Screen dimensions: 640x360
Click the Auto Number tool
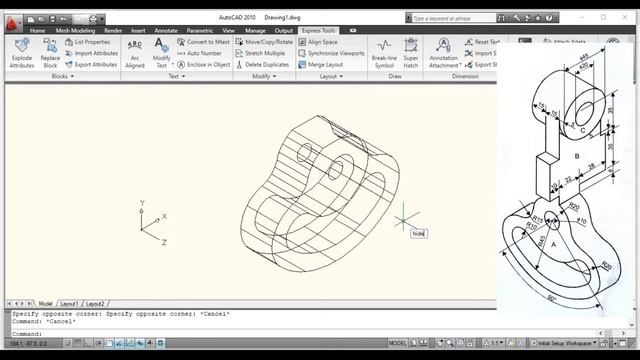[x=199, y=53]
